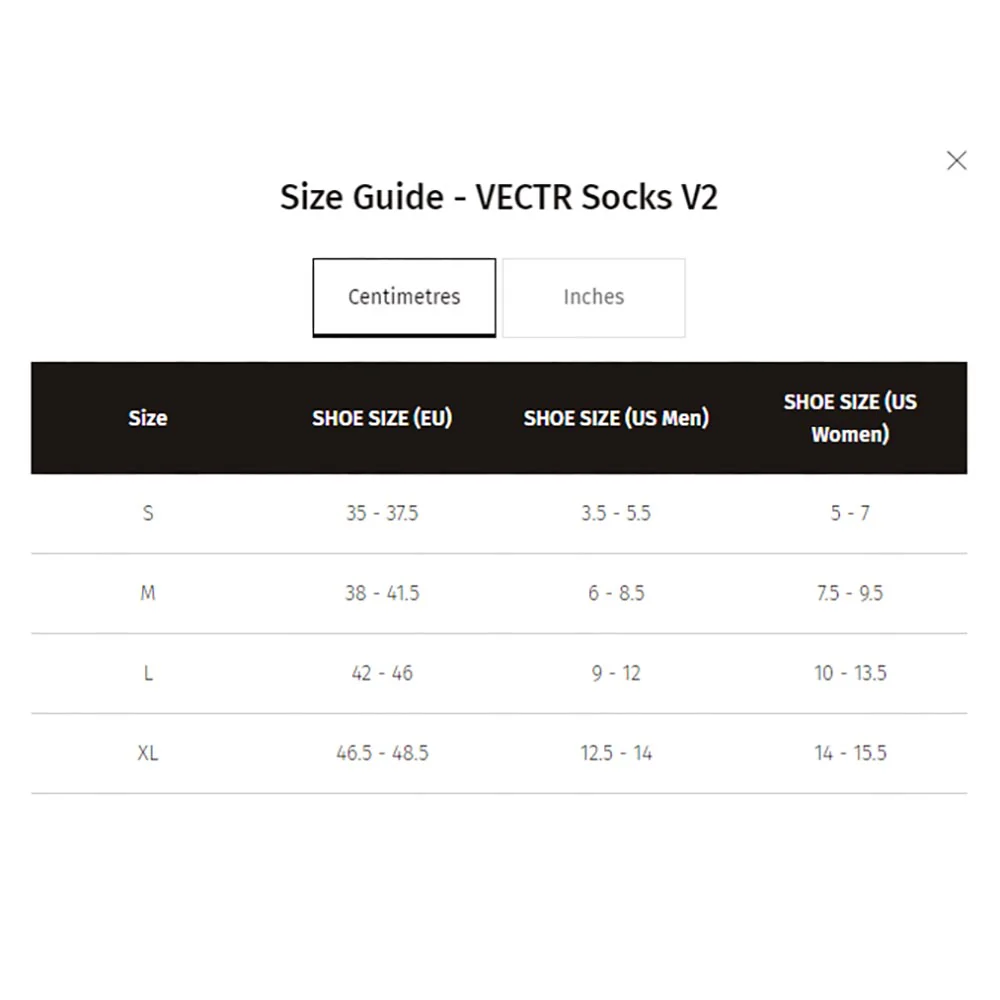Switch to the Inches tab
The image size is (1000, 1000).
pyautogui.click(x=594, y=297)
